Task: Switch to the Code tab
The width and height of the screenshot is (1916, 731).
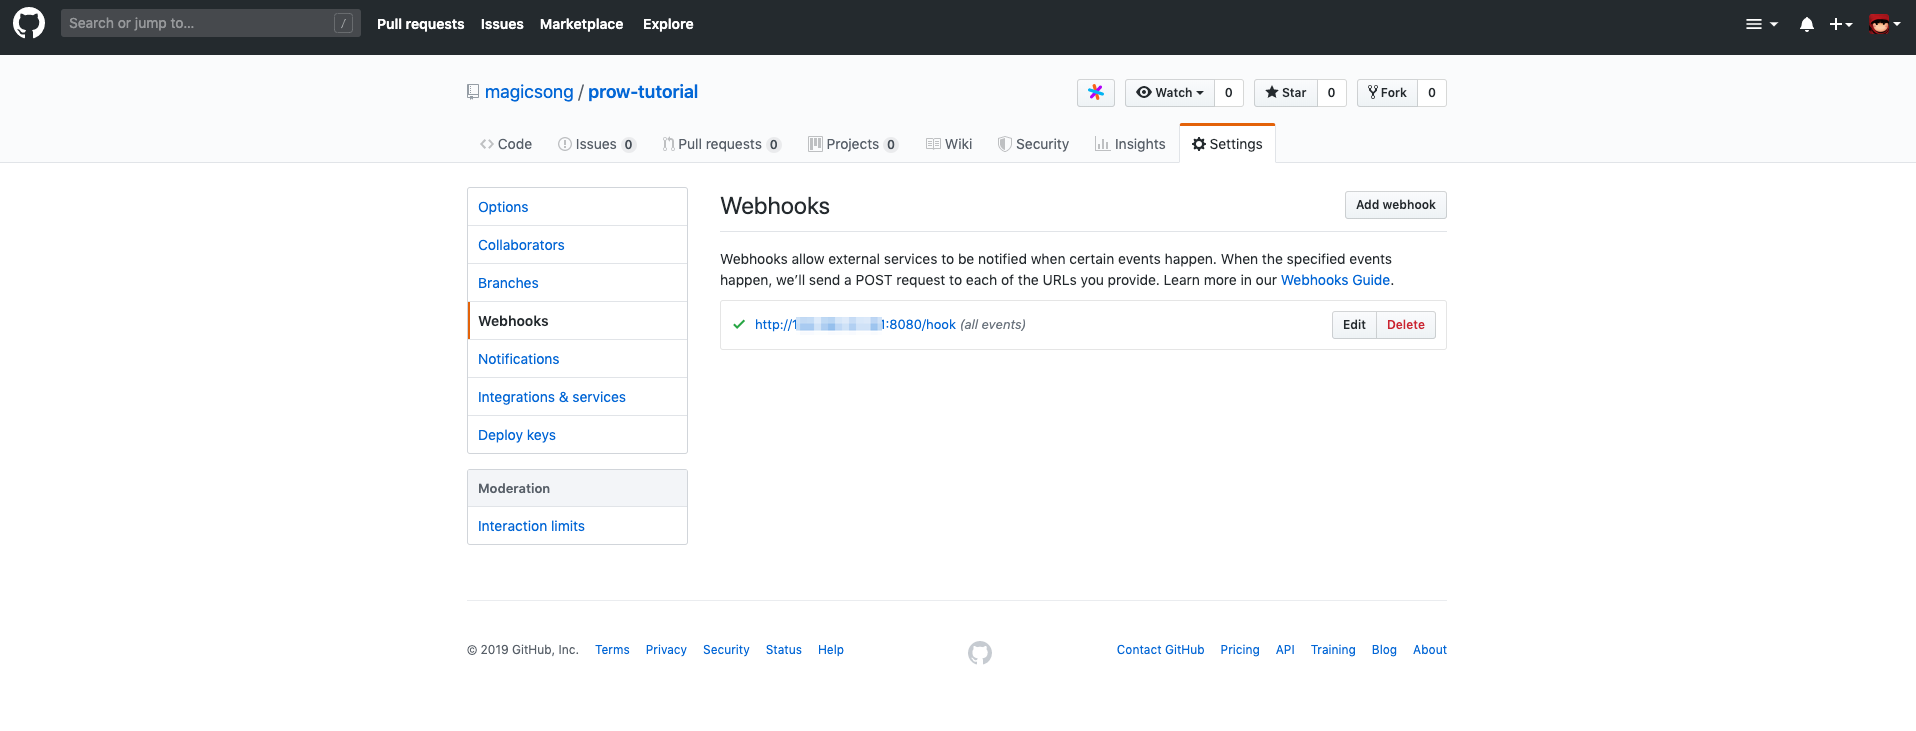Action: (x=506, y=144)
